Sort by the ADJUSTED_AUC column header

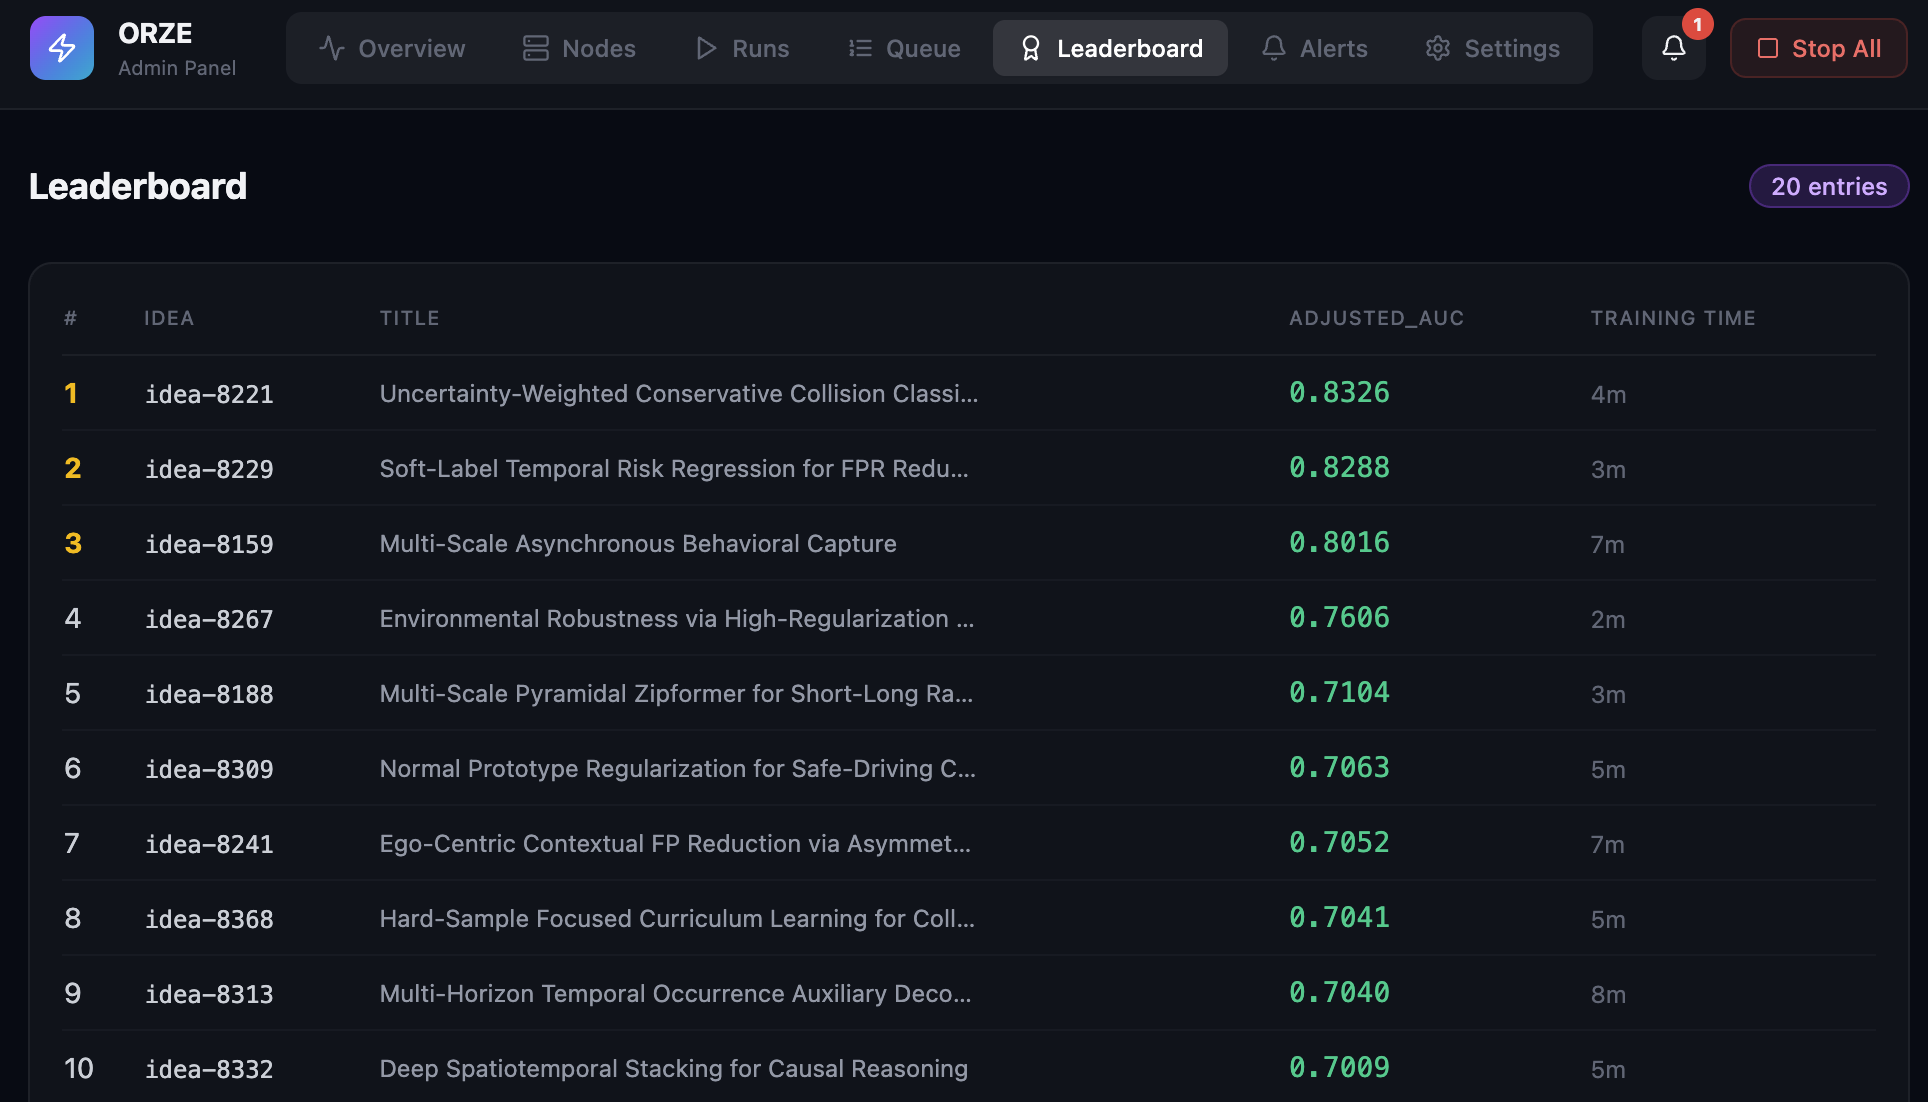coord(1376,318)
